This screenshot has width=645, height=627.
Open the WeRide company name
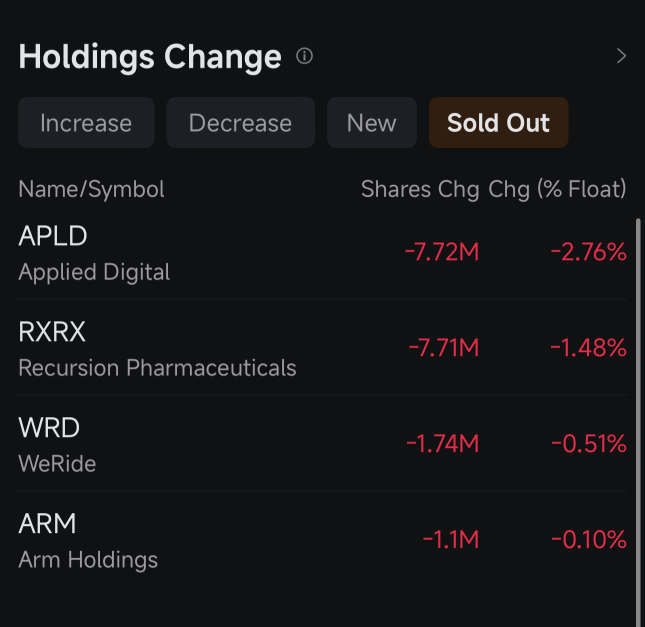point(57,464)
